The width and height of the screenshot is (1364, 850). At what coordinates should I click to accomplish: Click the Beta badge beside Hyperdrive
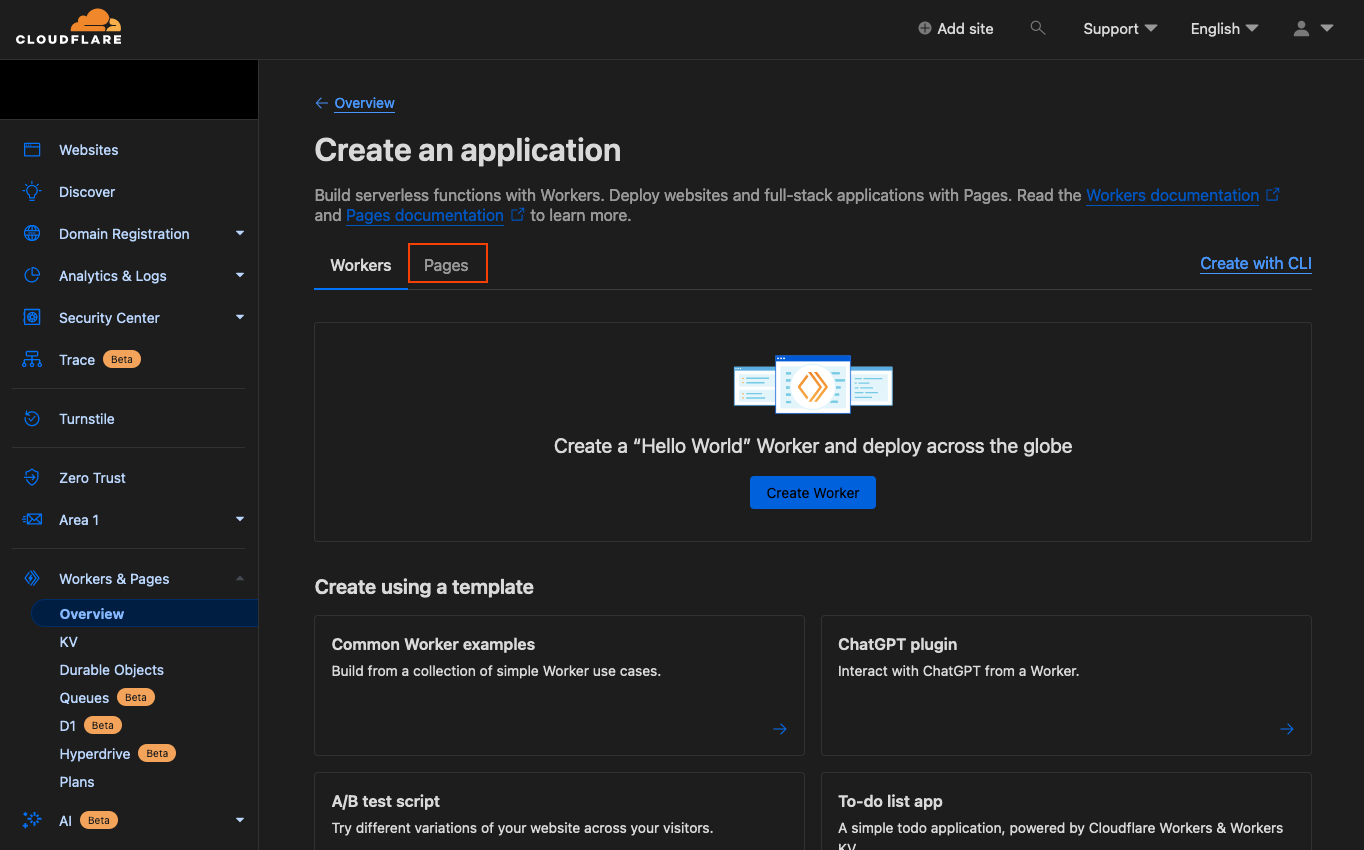157,754
